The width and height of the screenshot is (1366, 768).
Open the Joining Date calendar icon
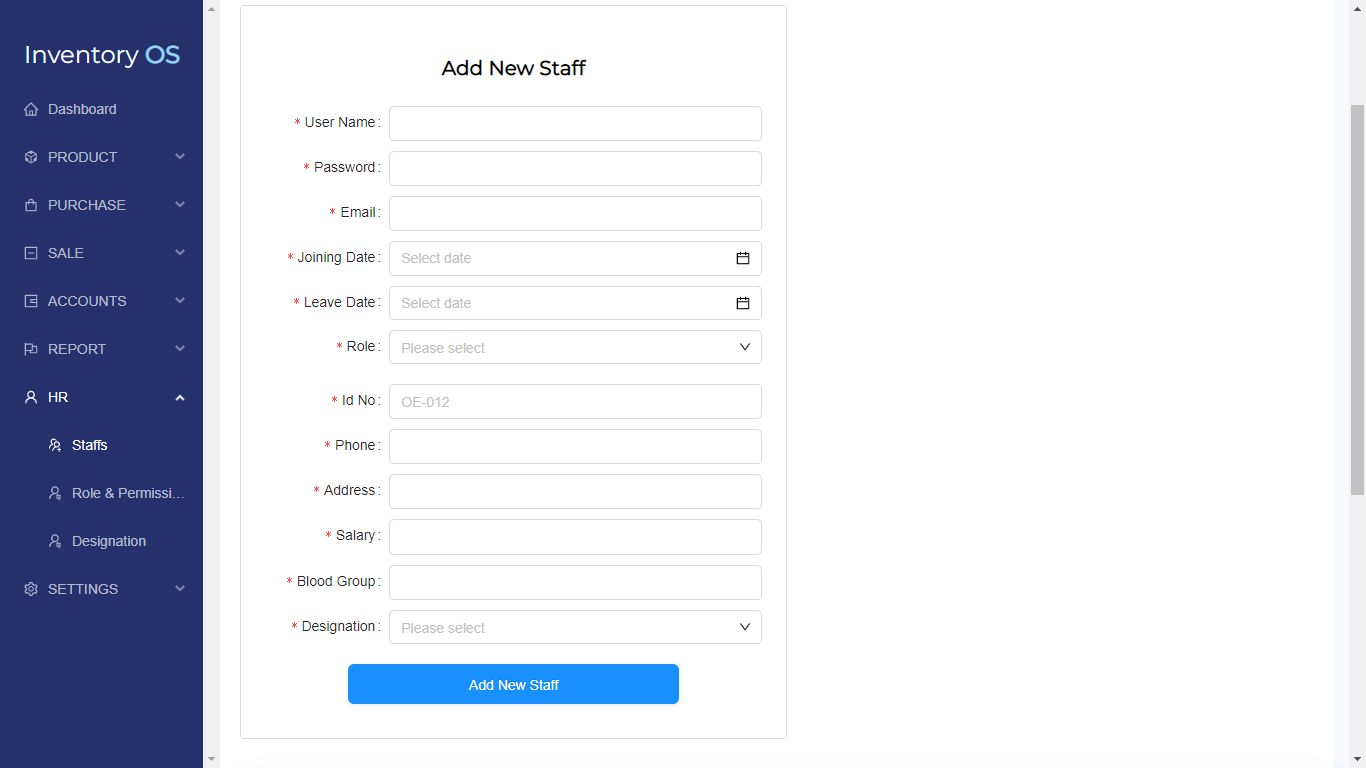(x=743, y=258)
